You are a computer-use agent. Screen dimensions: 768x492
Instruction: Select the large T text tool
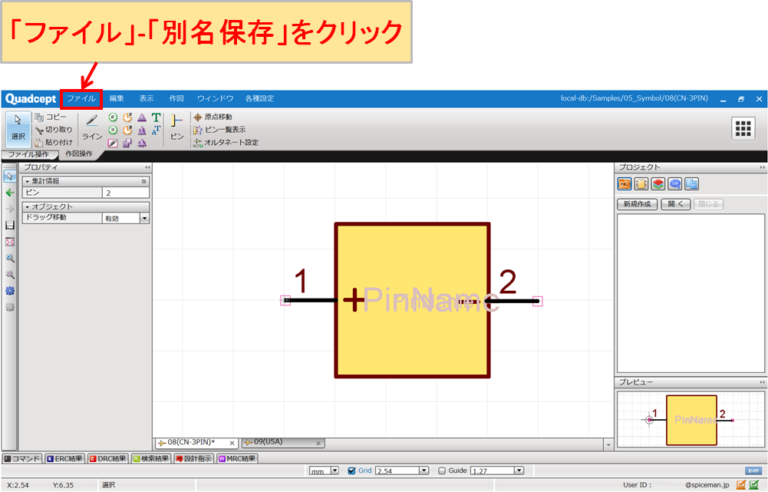(156, 117)
